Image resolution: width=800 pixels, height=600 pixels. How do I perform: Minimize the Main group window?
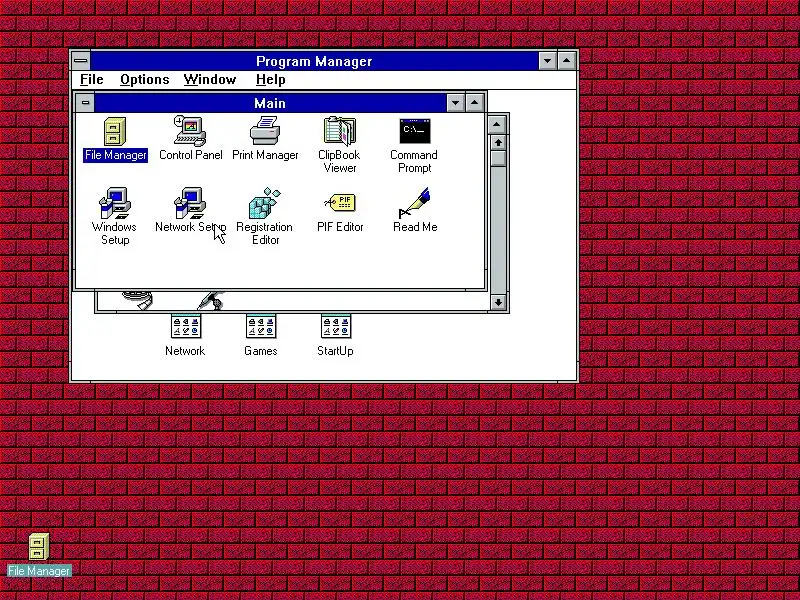pyautogui.click(x=455, y=103)
